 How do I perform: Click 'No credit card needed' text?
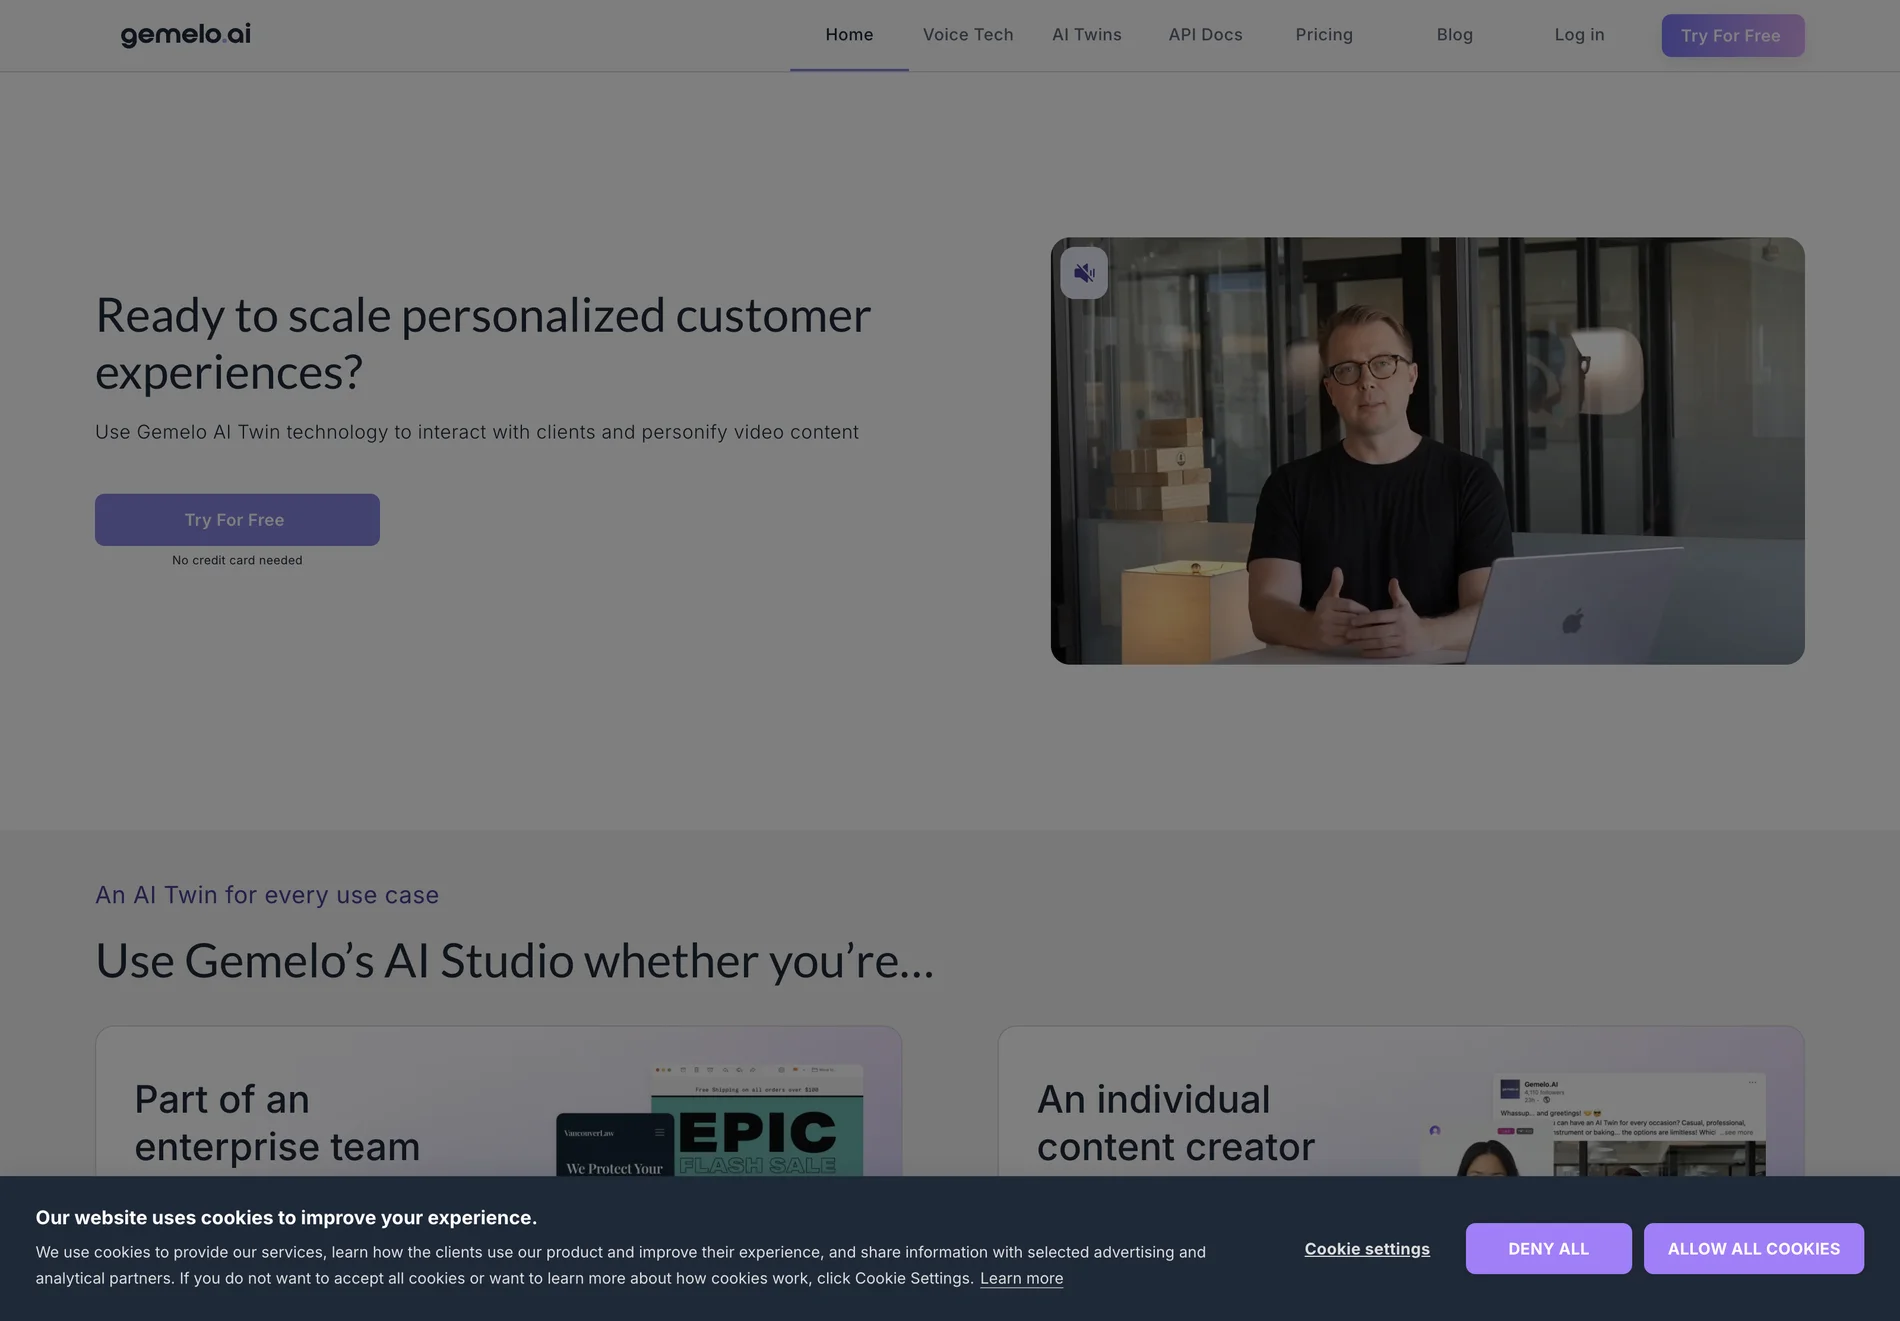point(237,561)
